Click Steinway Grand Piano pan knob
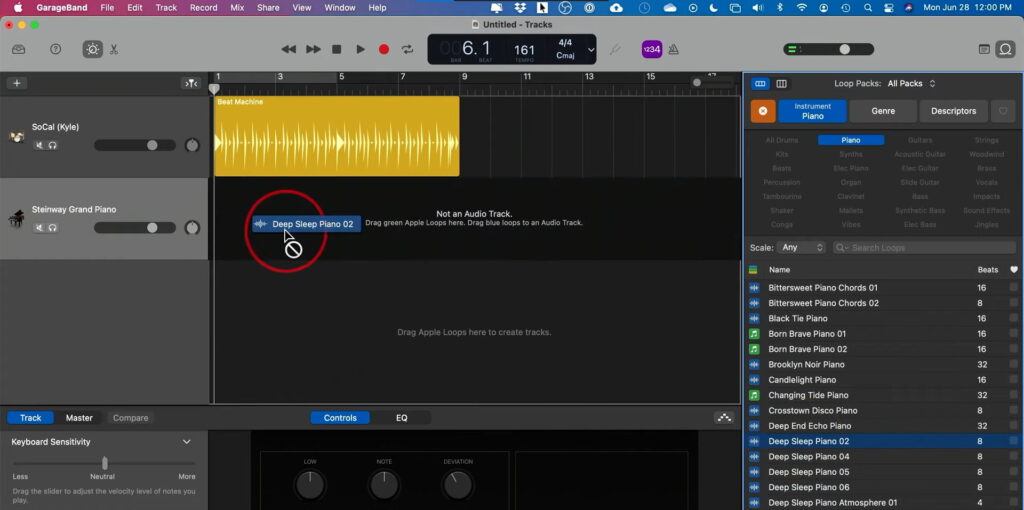 192,227
